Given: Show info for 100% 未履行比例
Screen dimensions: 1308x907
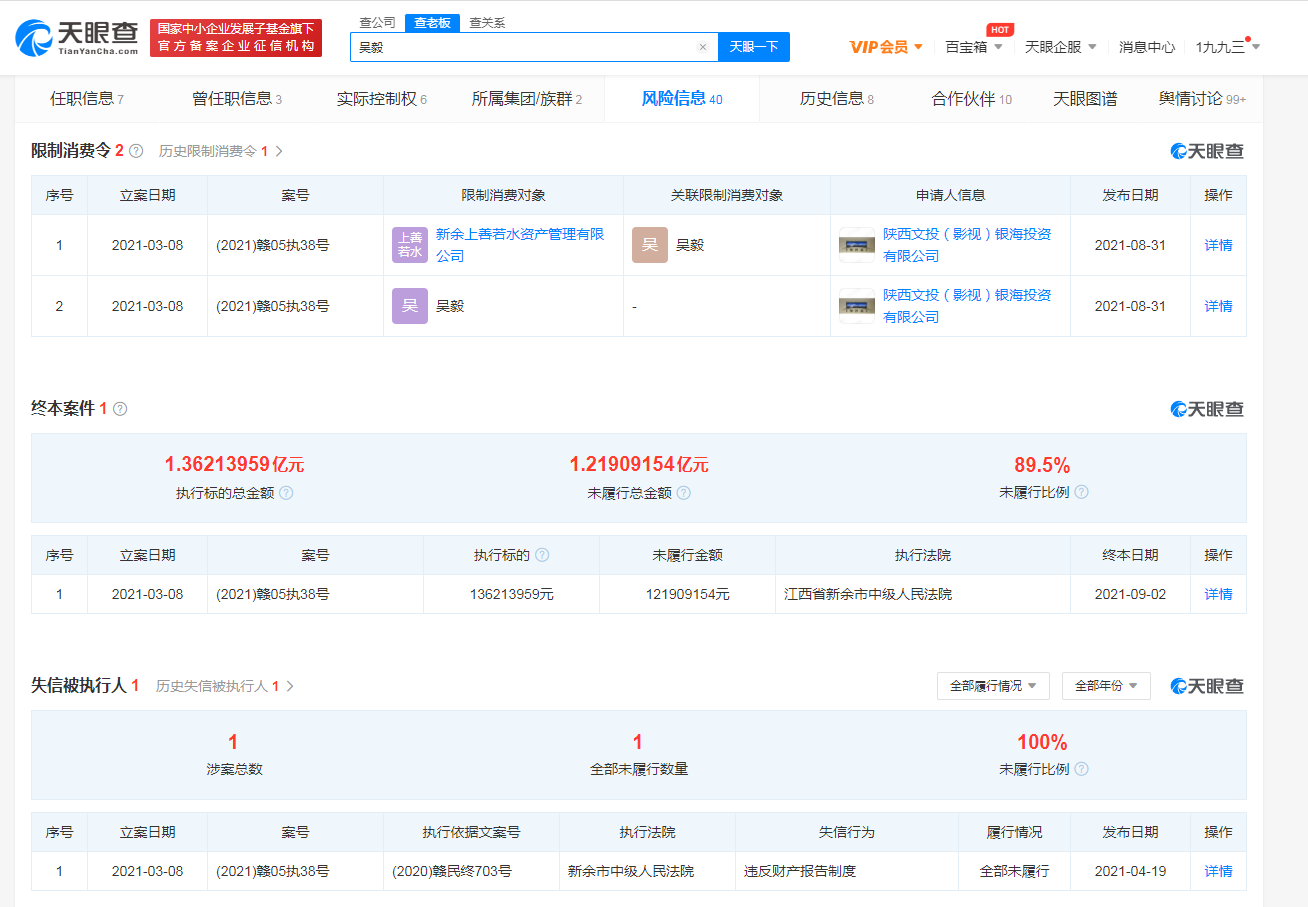Looking at the screenshot, I should pyautogui.click(x=1081, y=770).
